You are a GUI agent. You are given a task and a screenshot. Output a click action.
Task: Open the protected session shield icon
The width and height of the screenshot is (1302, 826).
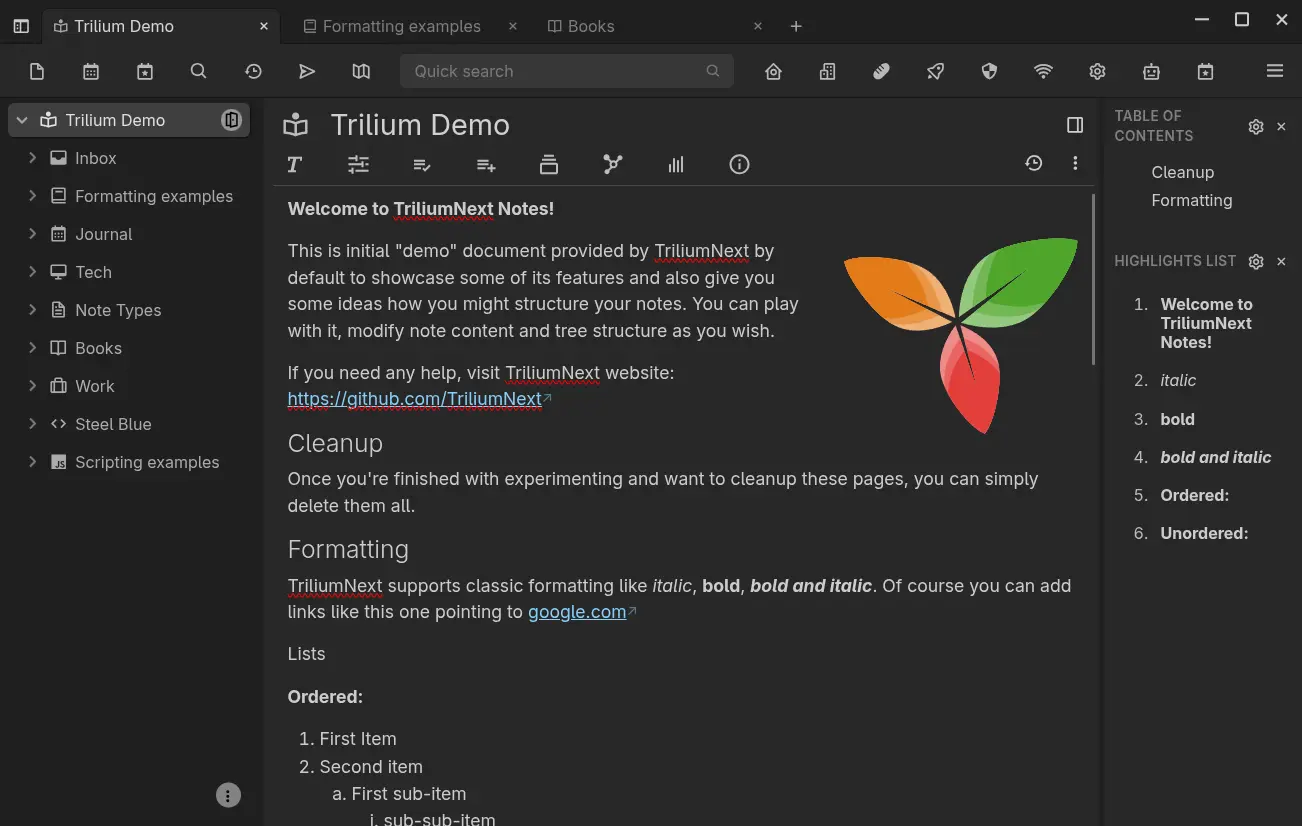click(x=989, y=71)
